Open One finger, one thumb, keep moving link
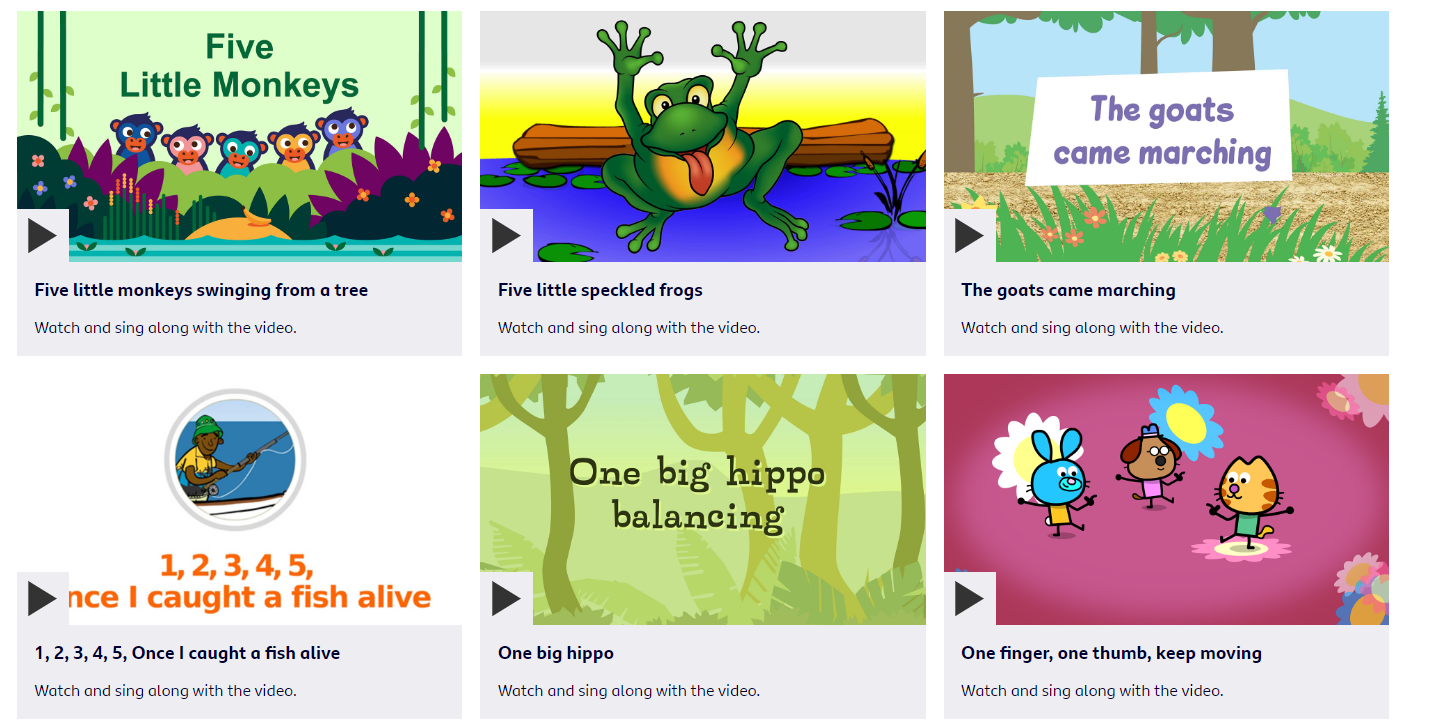Screen dimensions: 1429x726 [1111, 653]
